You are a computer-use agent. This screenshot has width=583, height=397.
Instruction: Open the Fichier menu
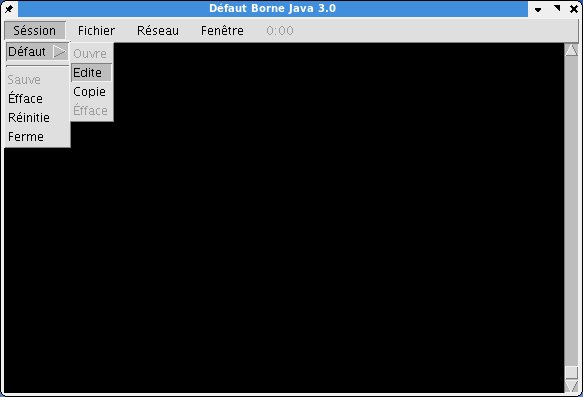click(96, 30)
